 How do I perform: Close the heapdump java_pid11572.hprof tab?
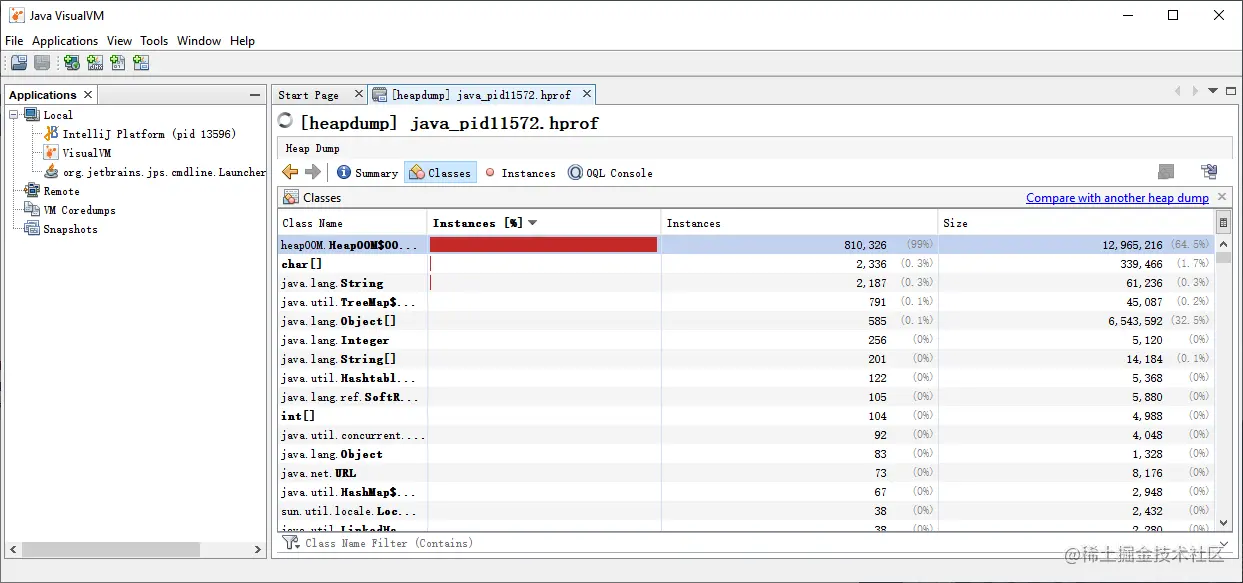(x=587, y=94)
